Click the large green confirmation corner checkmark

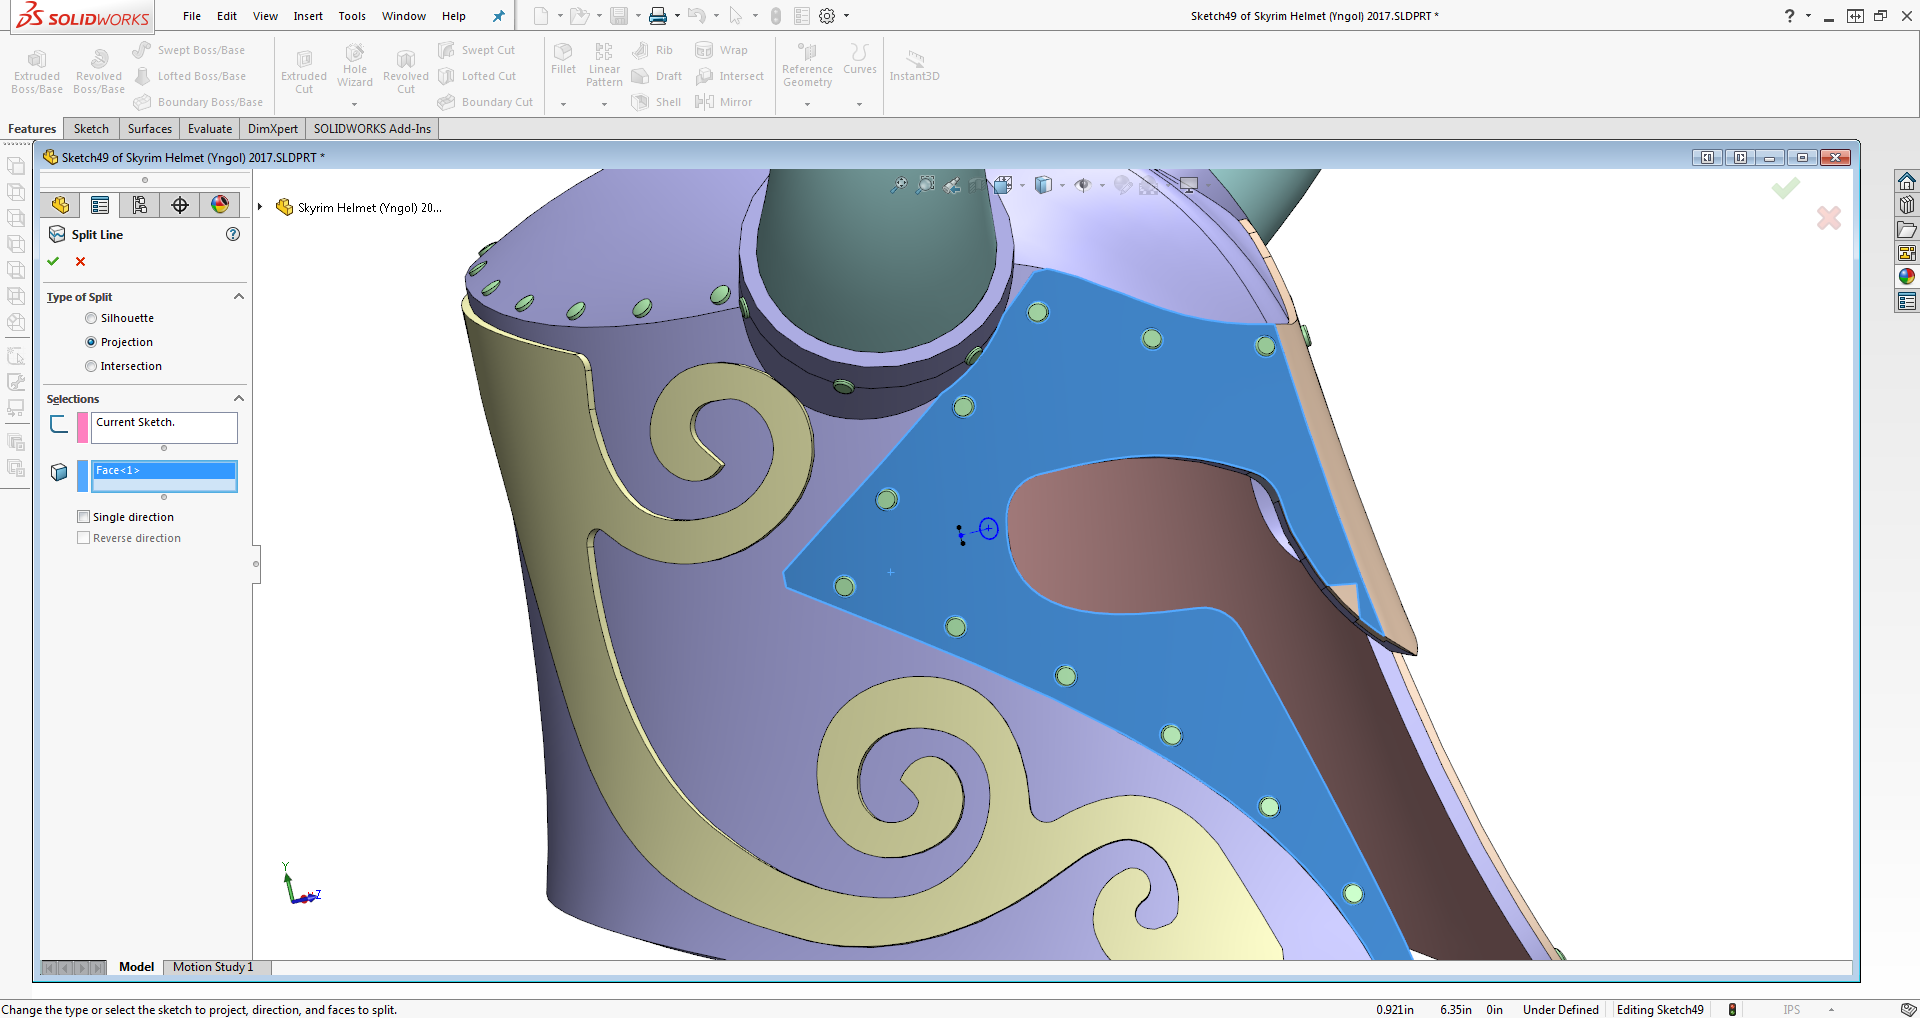pyautogui.click(x=1786, y=188)
